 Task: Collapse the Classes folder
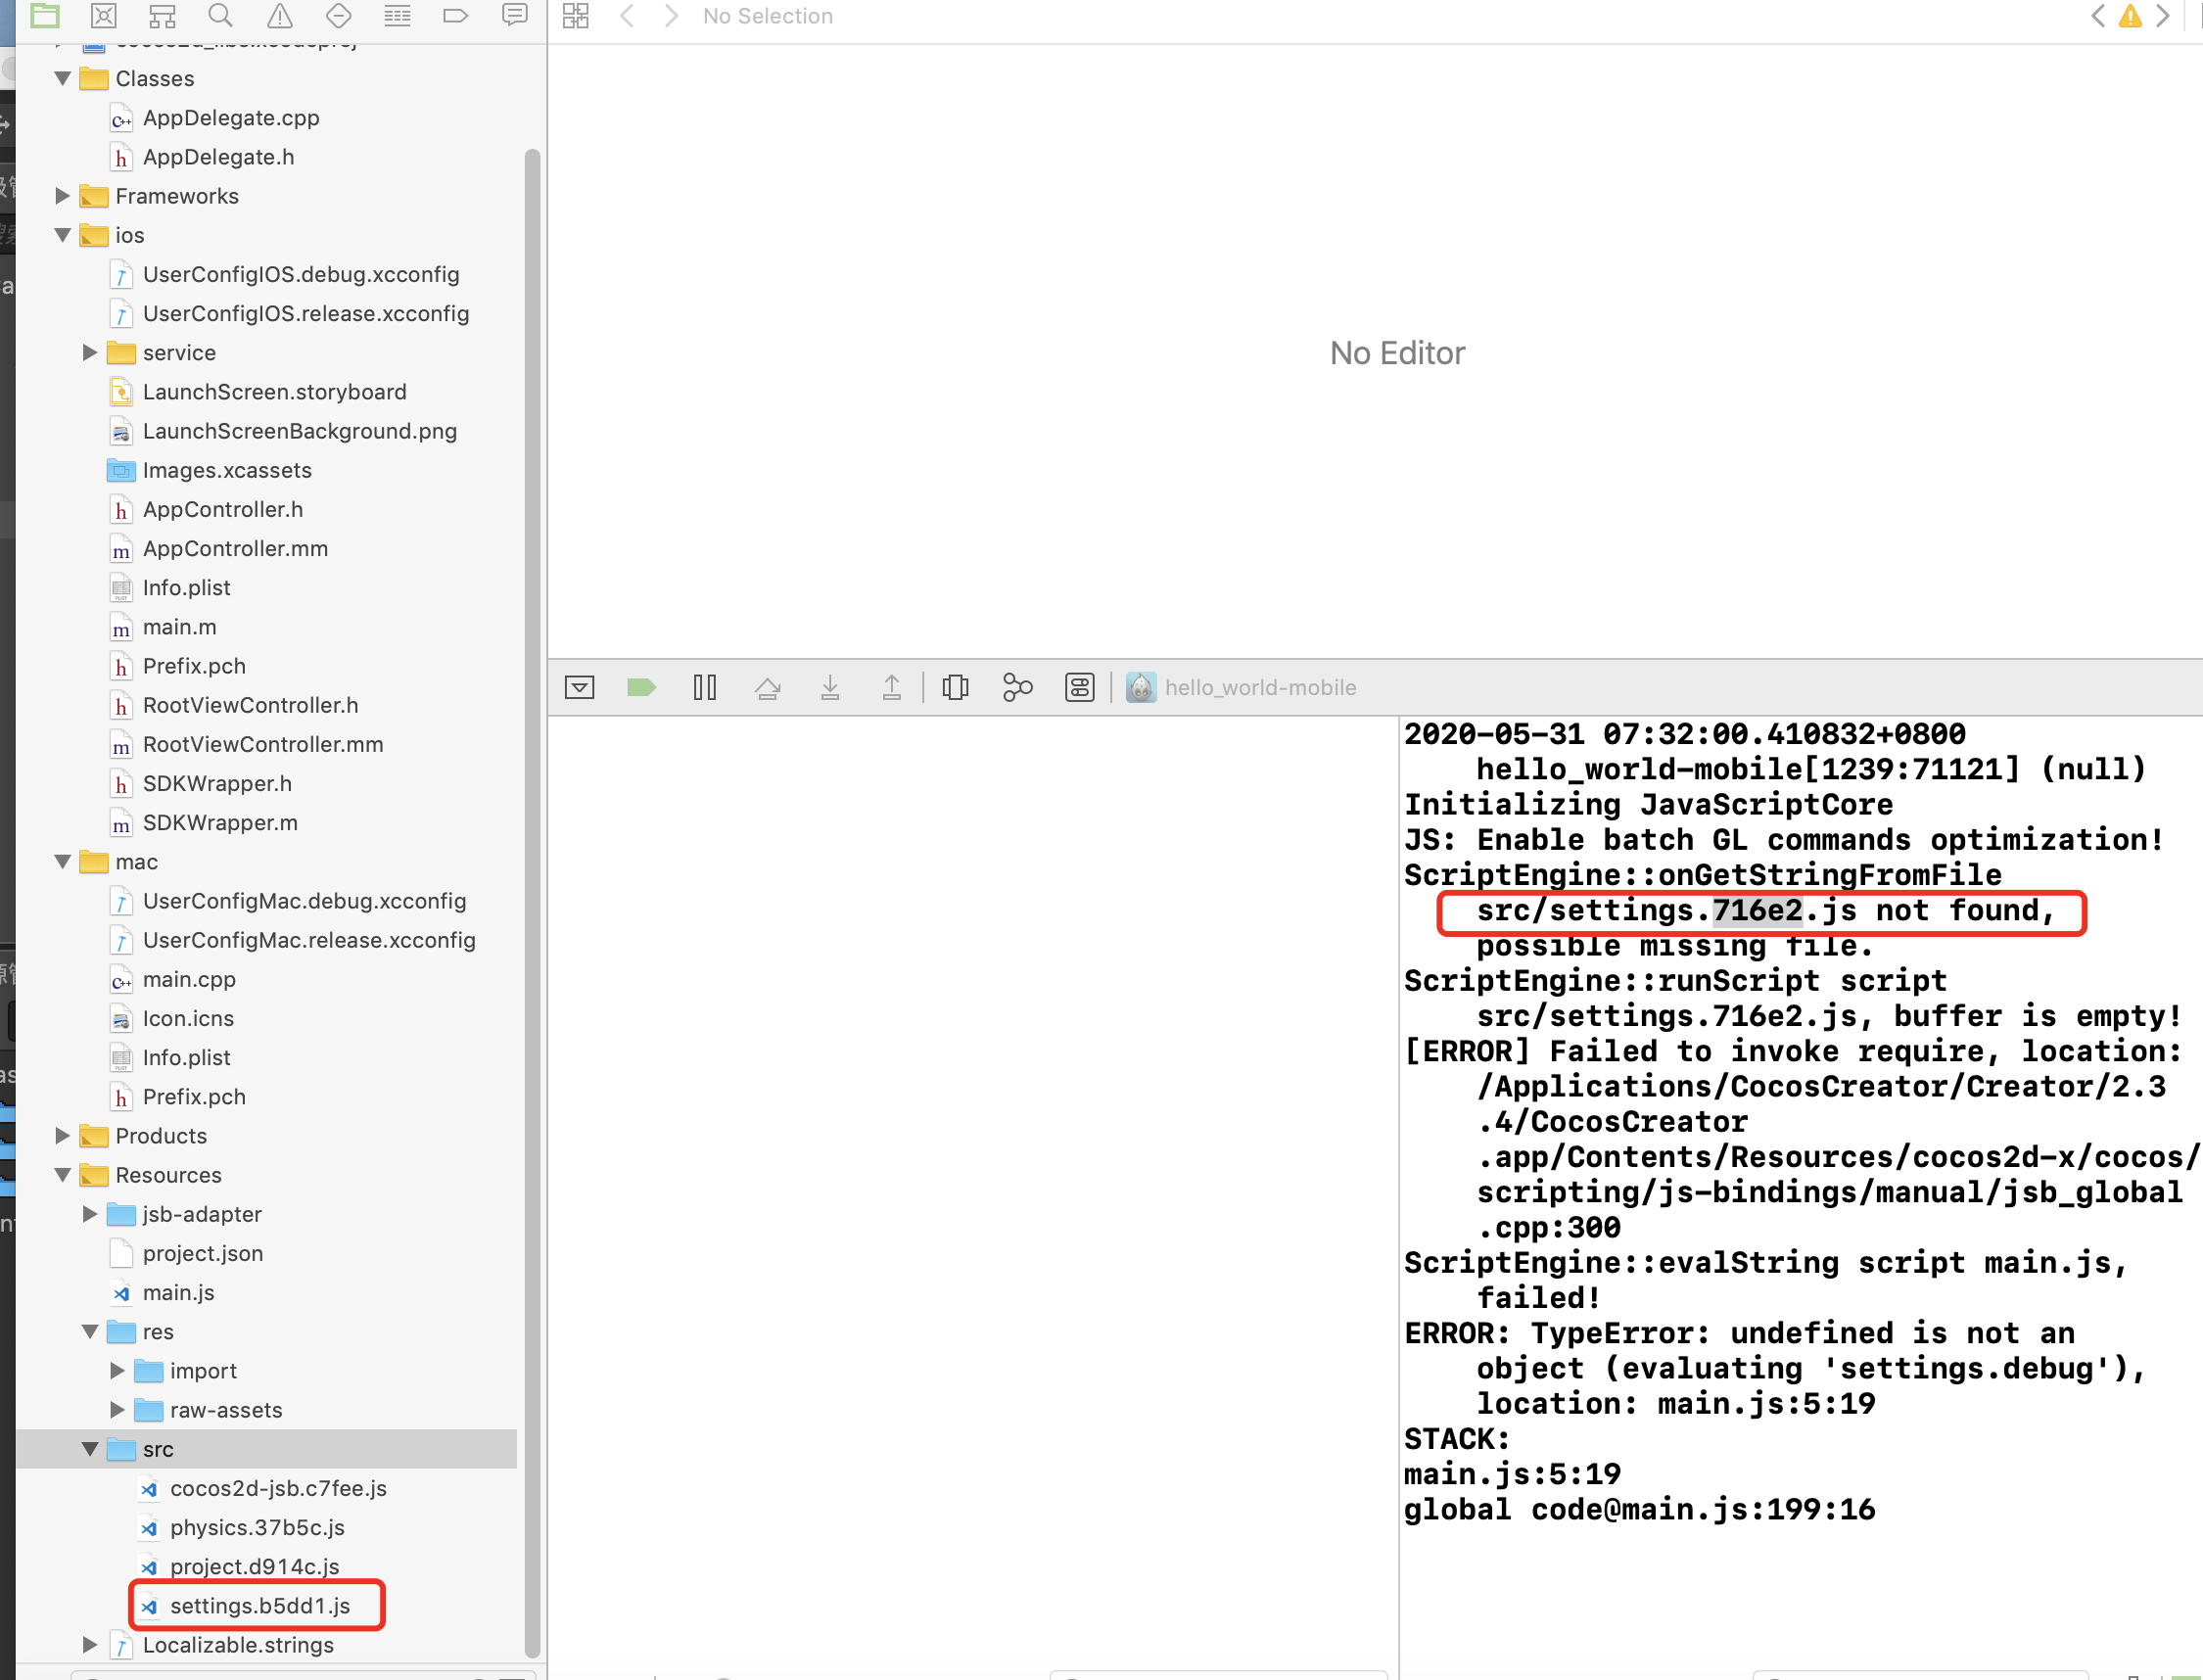tap(63, 78)
